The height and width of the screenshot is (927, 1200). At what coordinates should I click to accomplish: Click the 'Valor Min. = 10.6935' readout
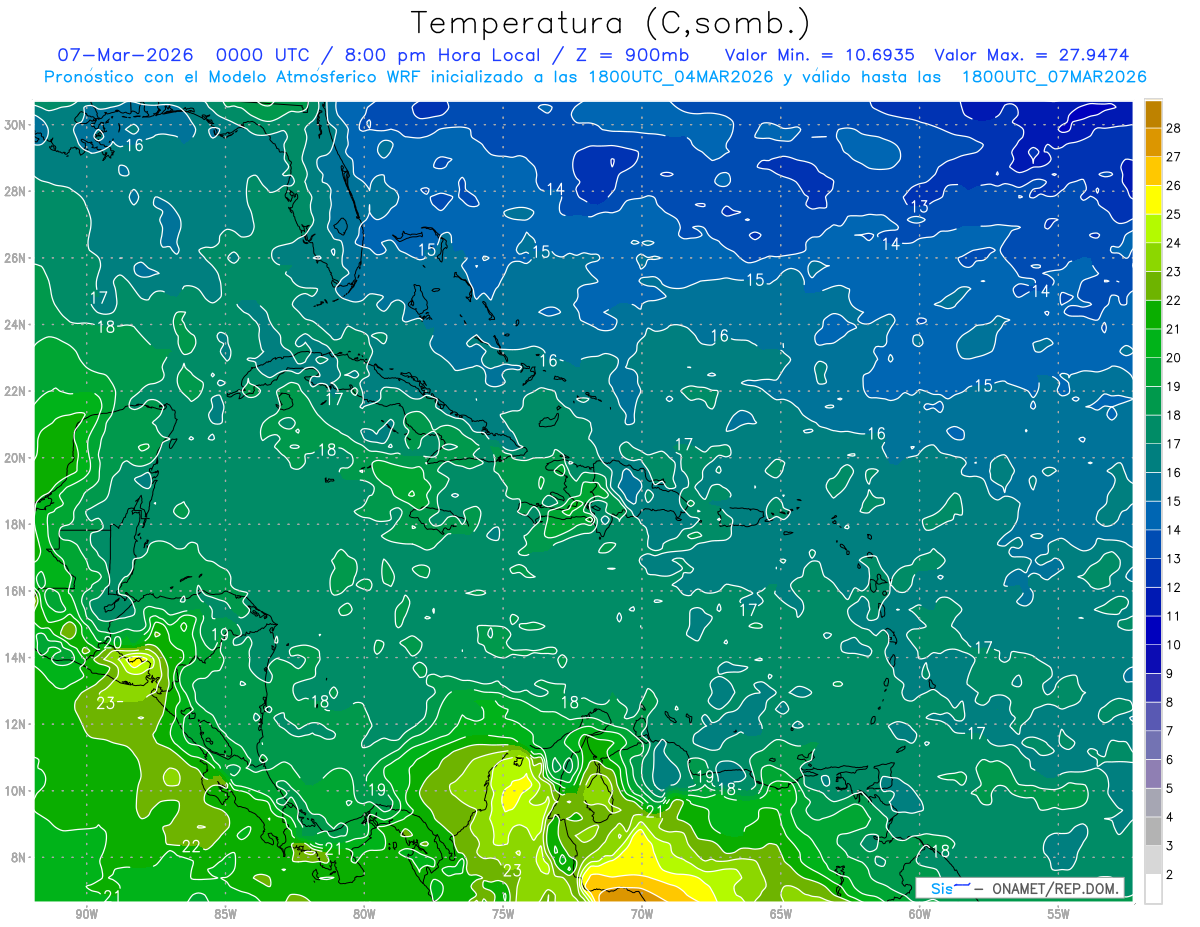pos(818,55)
